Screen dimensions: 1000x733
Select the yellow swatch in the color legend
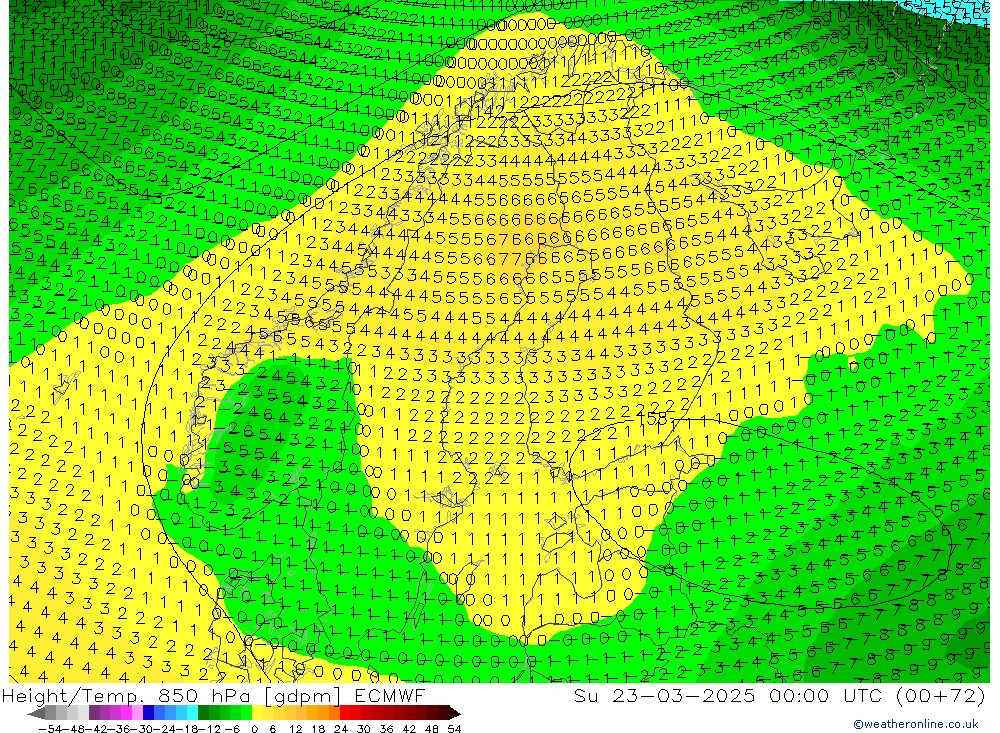tap(257, 713)
